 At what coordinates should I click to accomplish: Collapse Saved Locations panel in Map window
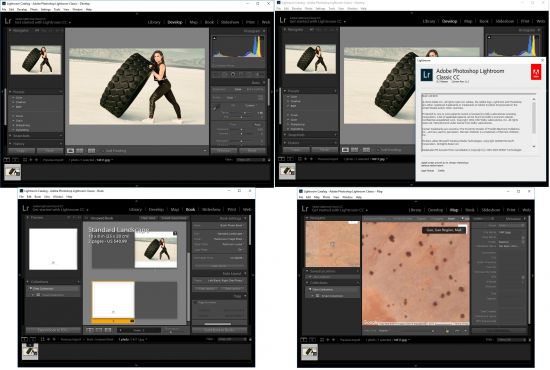pos(307,271)
